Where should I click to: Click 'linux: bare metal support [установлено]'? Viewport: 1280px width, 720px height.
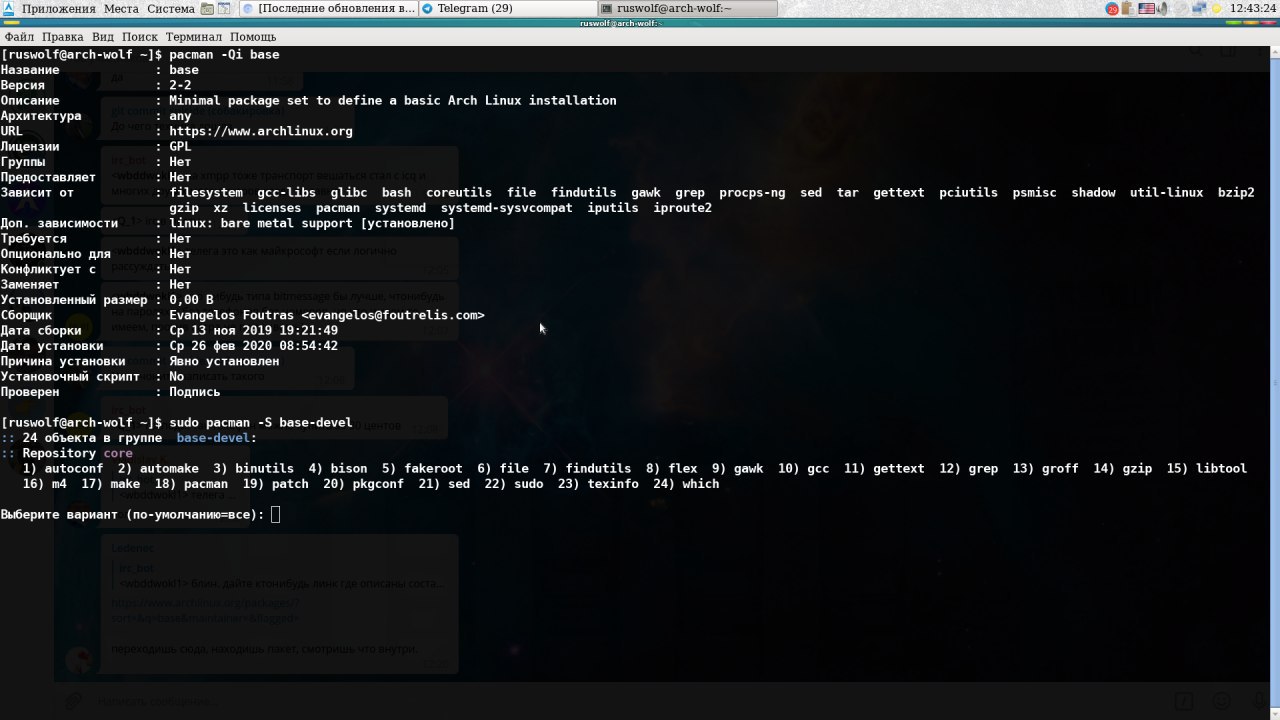312,223
